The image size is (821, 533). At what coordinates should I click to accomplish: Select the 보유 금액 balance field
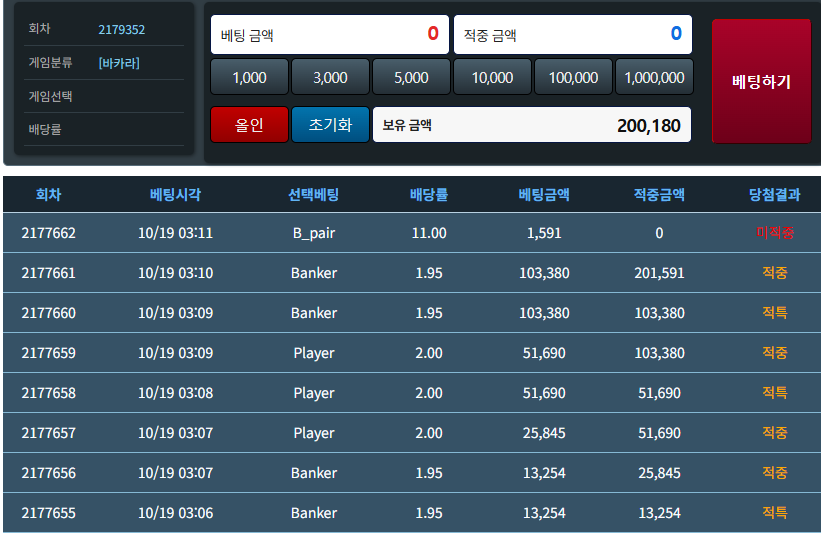click(531, 125)
